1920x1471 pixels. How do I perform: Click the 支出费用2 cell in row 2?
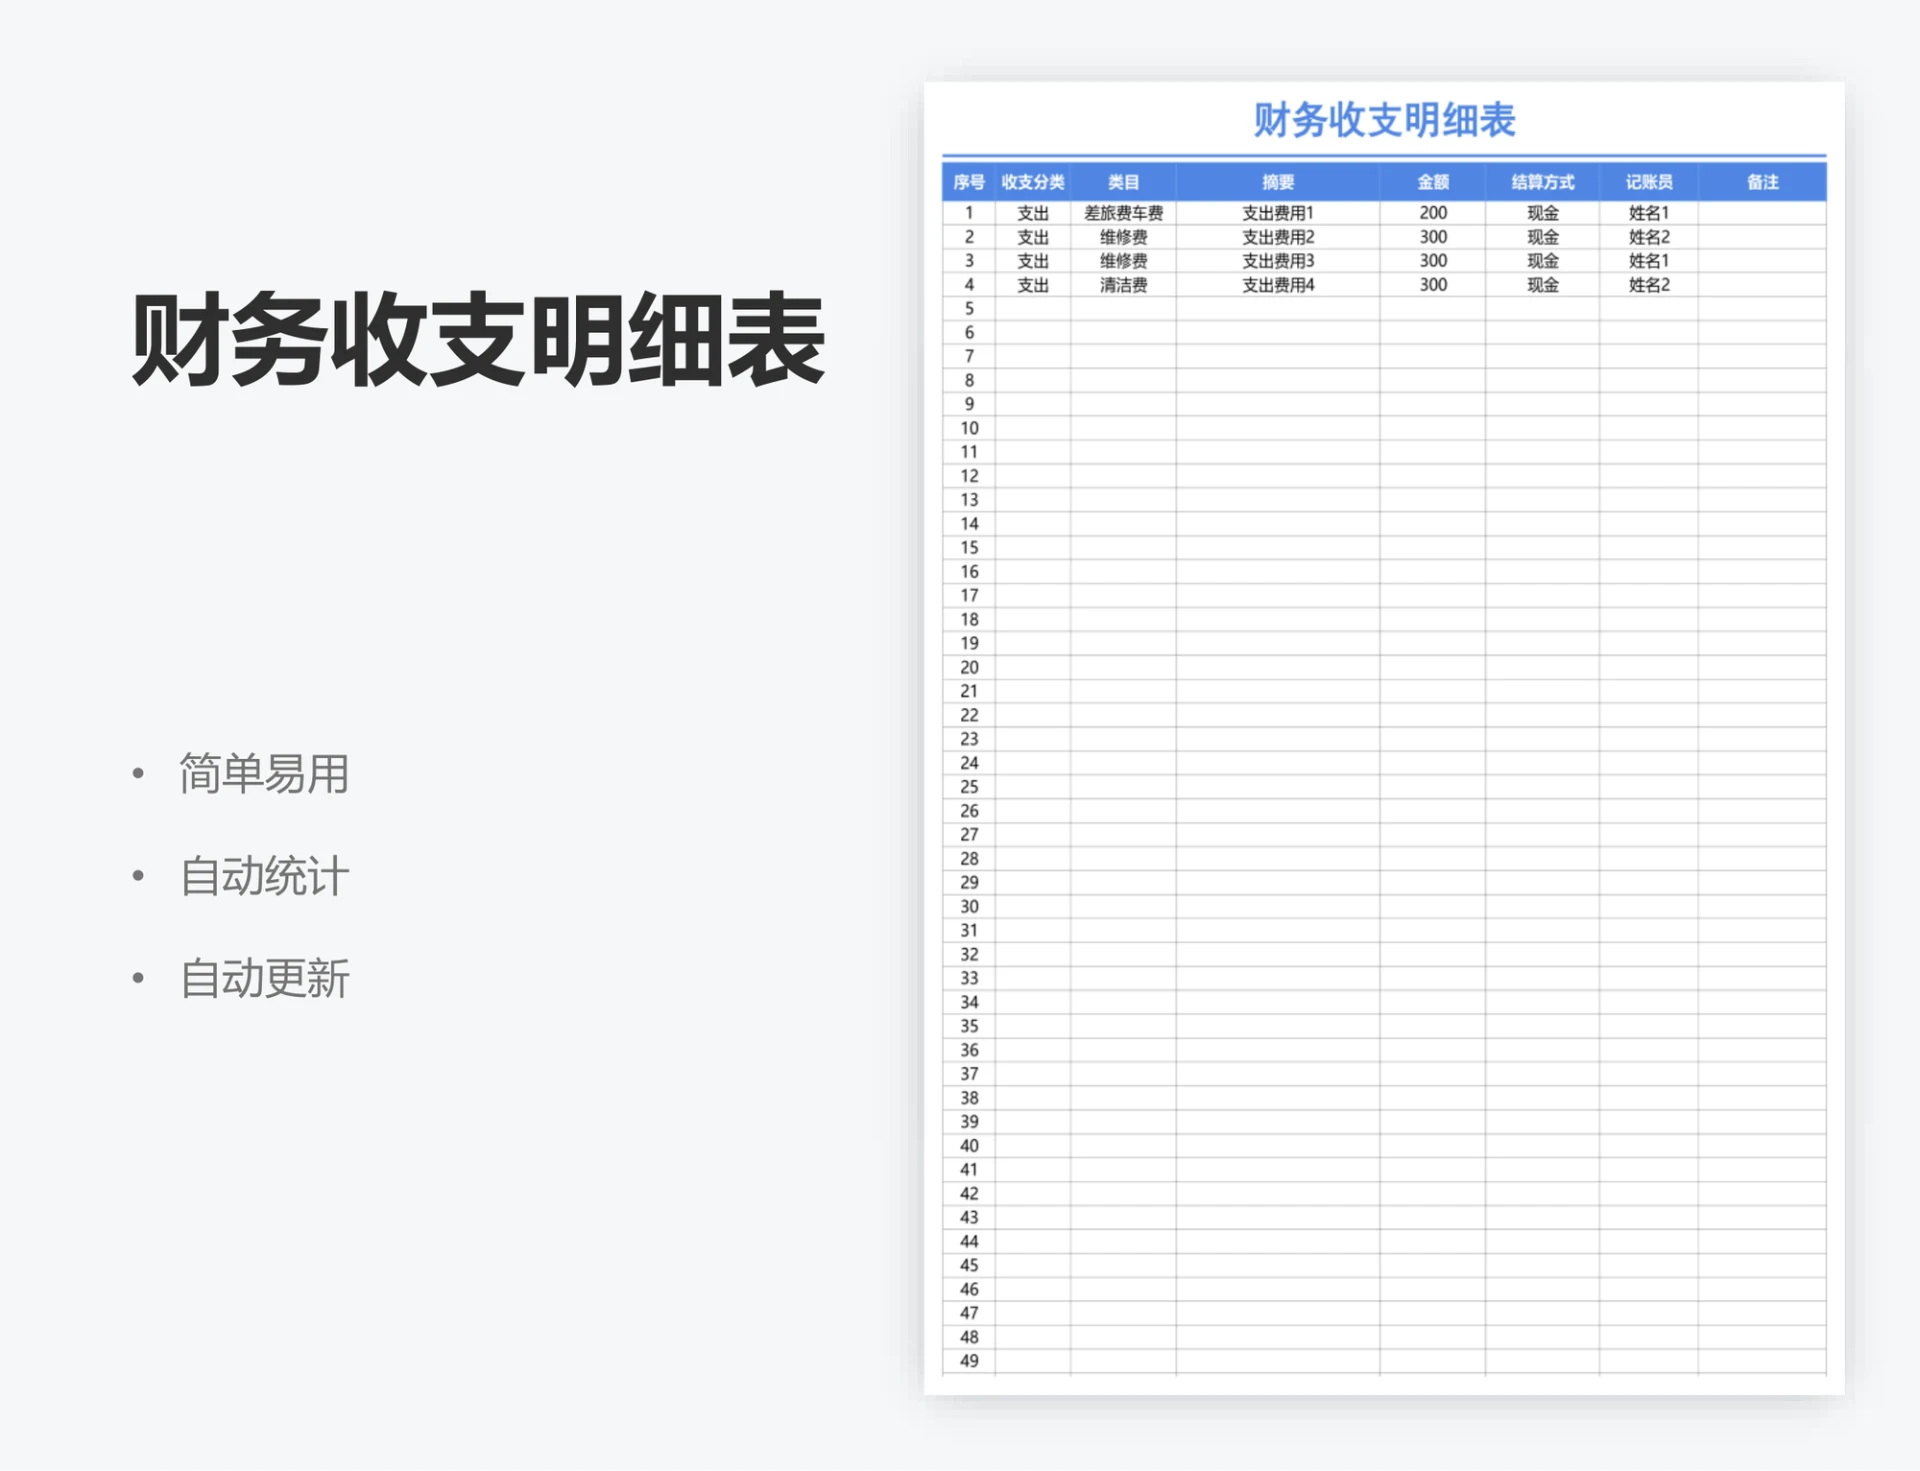coord(1280,237)
